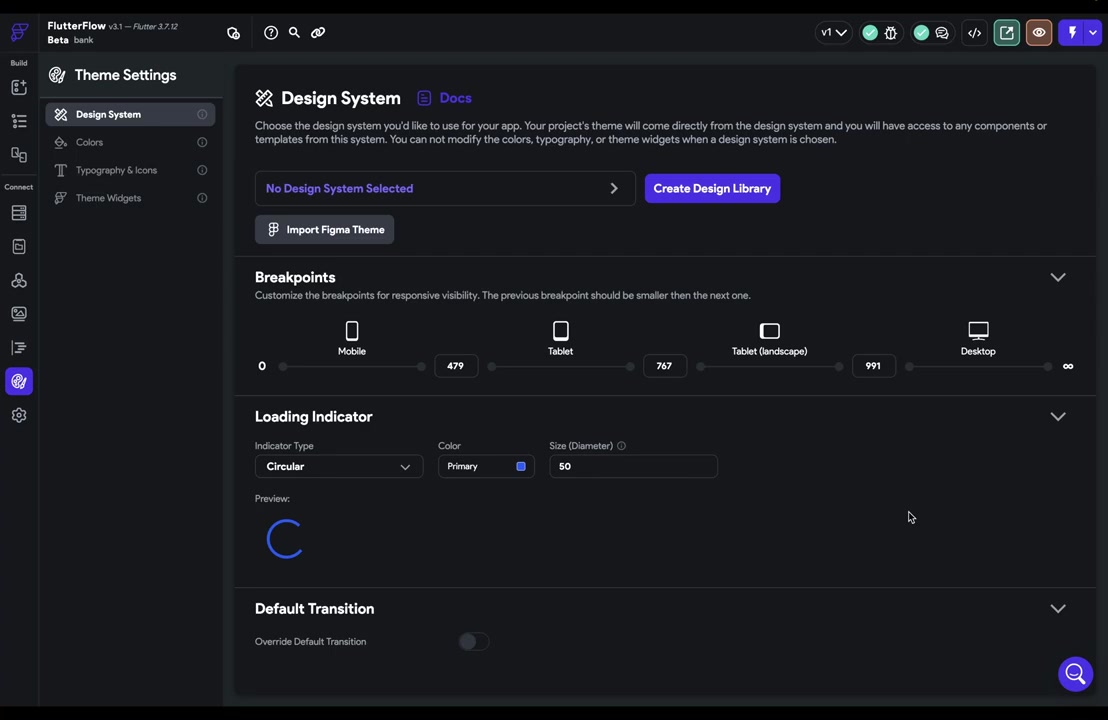Image resolution: width=1108 pixels, height=720 pixels.
Task: Open the Firestore database sidebar icon
Action: pos(19,213)
